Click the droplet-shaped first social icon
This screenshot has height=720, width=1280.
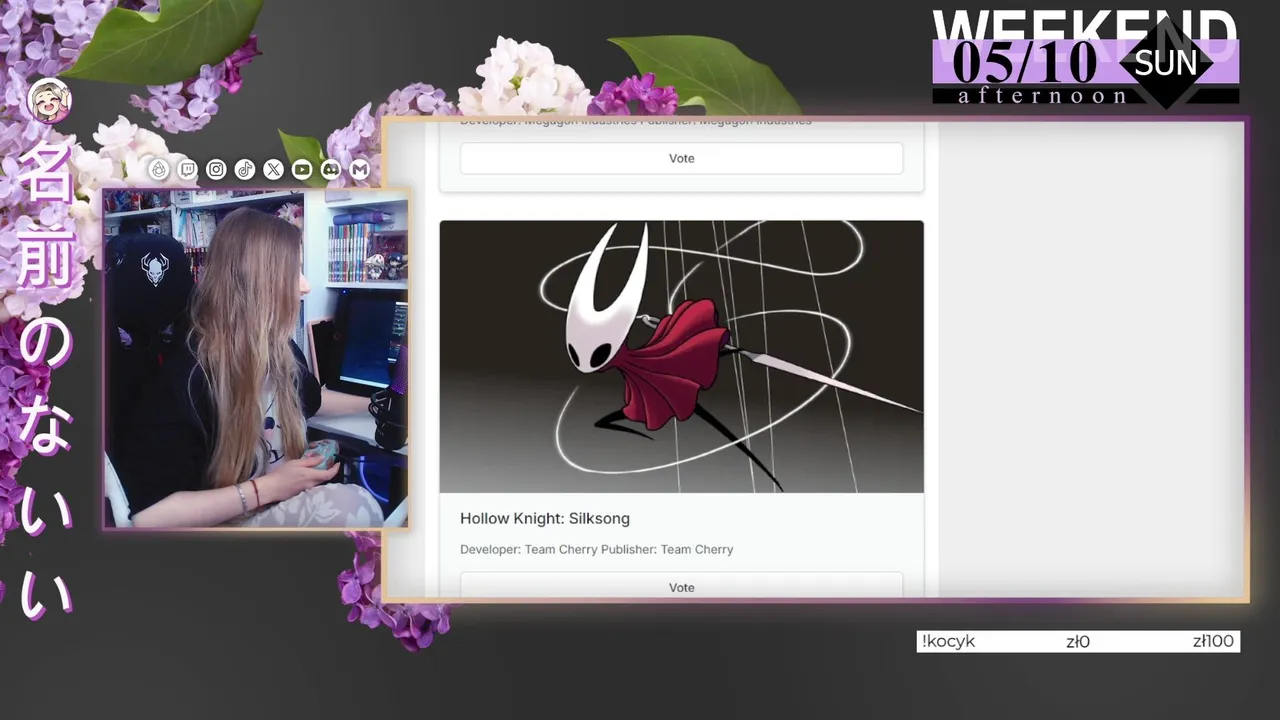158,170
